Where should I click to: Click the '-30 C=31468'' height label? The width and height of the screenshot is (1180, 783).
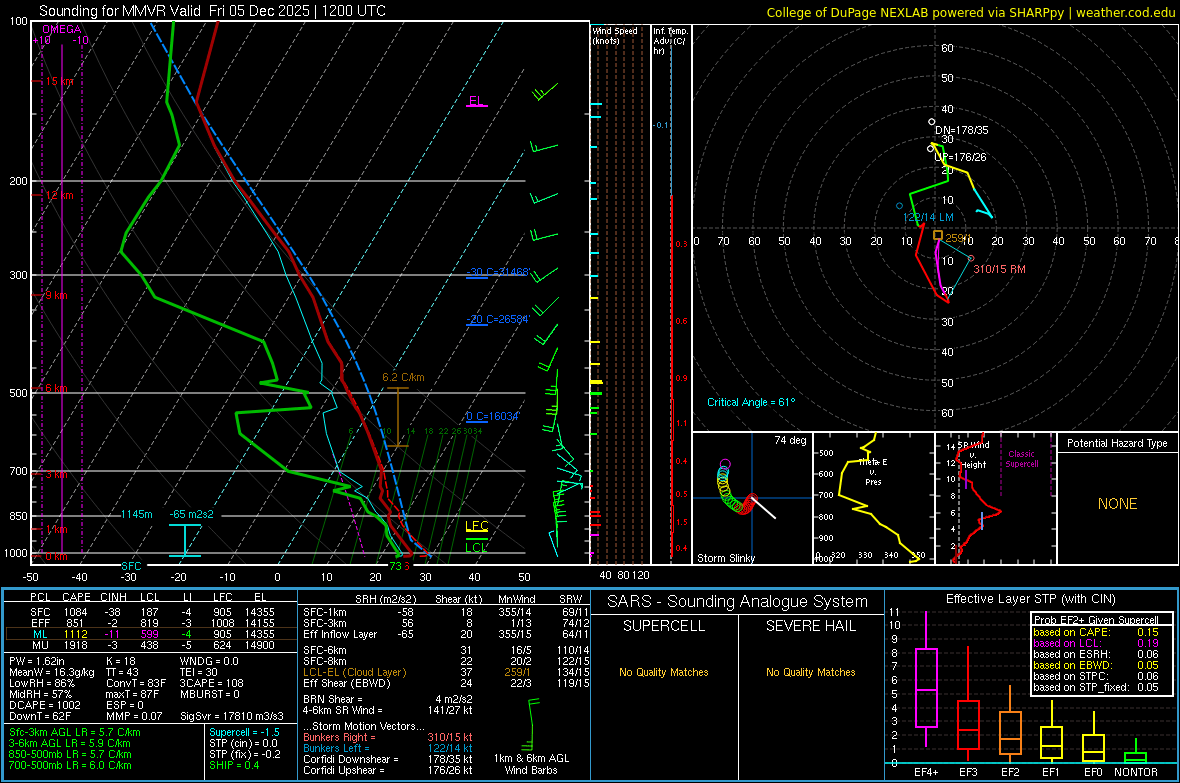tap(498, 272)
